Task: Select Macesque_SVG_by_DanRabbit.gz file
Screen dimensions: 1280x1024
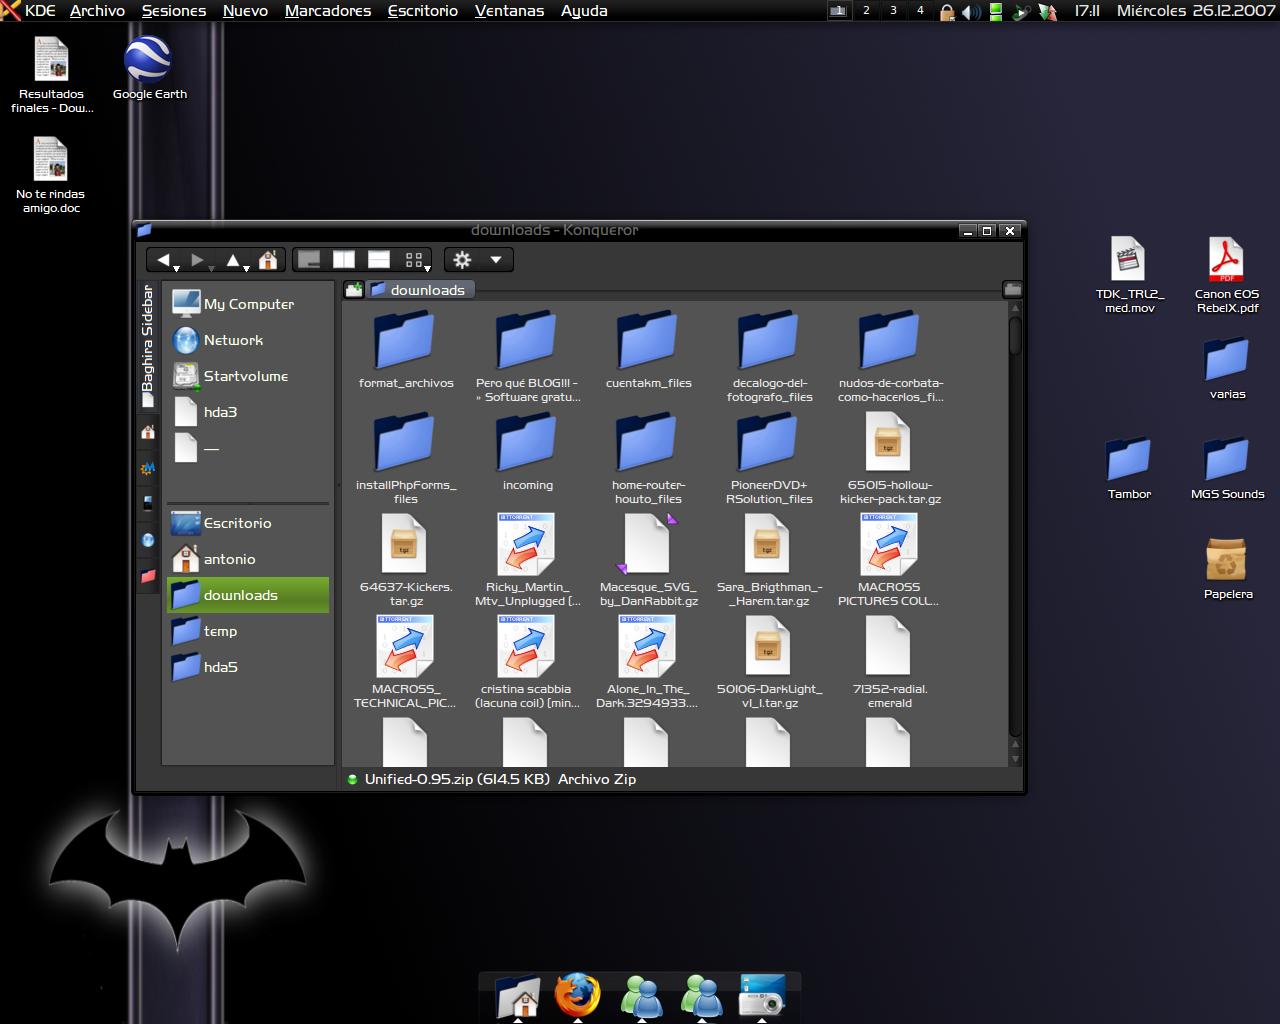Action: 648,560
